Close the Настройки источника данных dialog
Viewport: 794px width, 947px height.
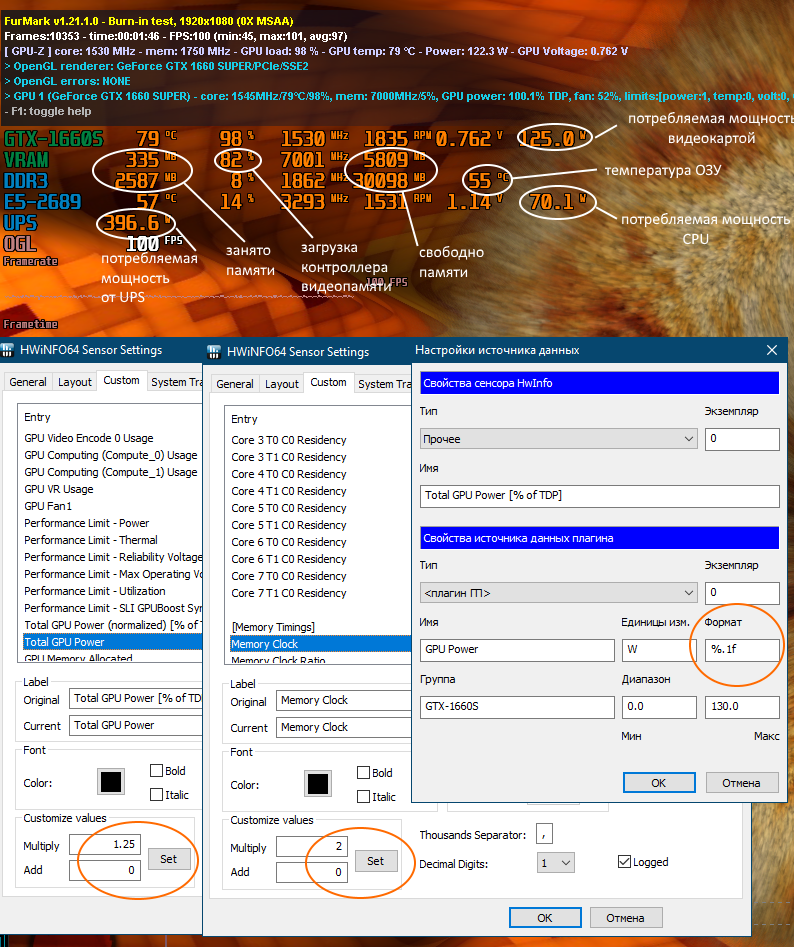point(772,350)
